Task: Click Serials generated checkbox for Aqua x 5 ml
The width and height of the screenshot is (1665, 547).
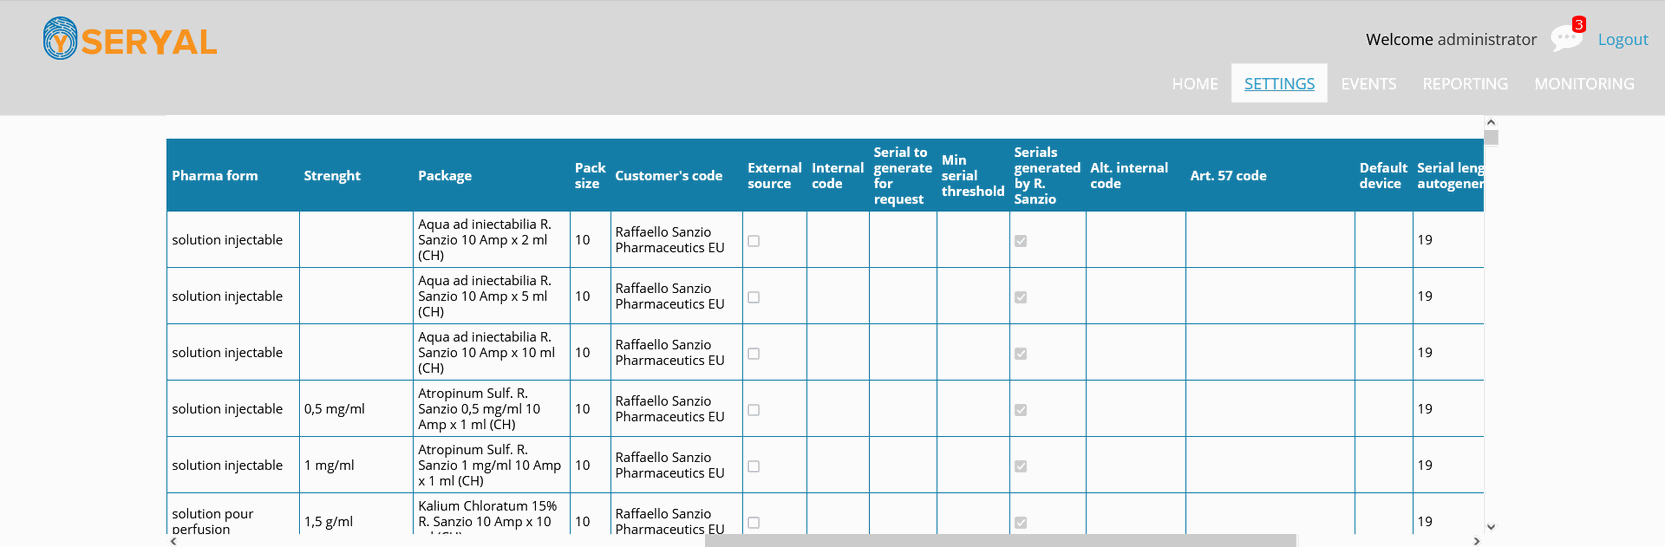Action: click(1021, 297)
